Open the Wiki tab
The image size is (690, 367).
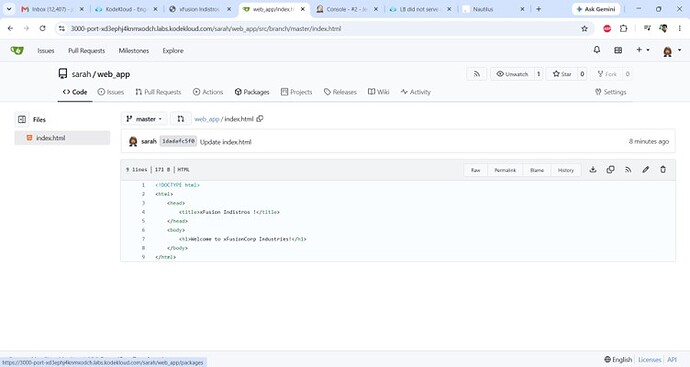click(x=378, y=92)
